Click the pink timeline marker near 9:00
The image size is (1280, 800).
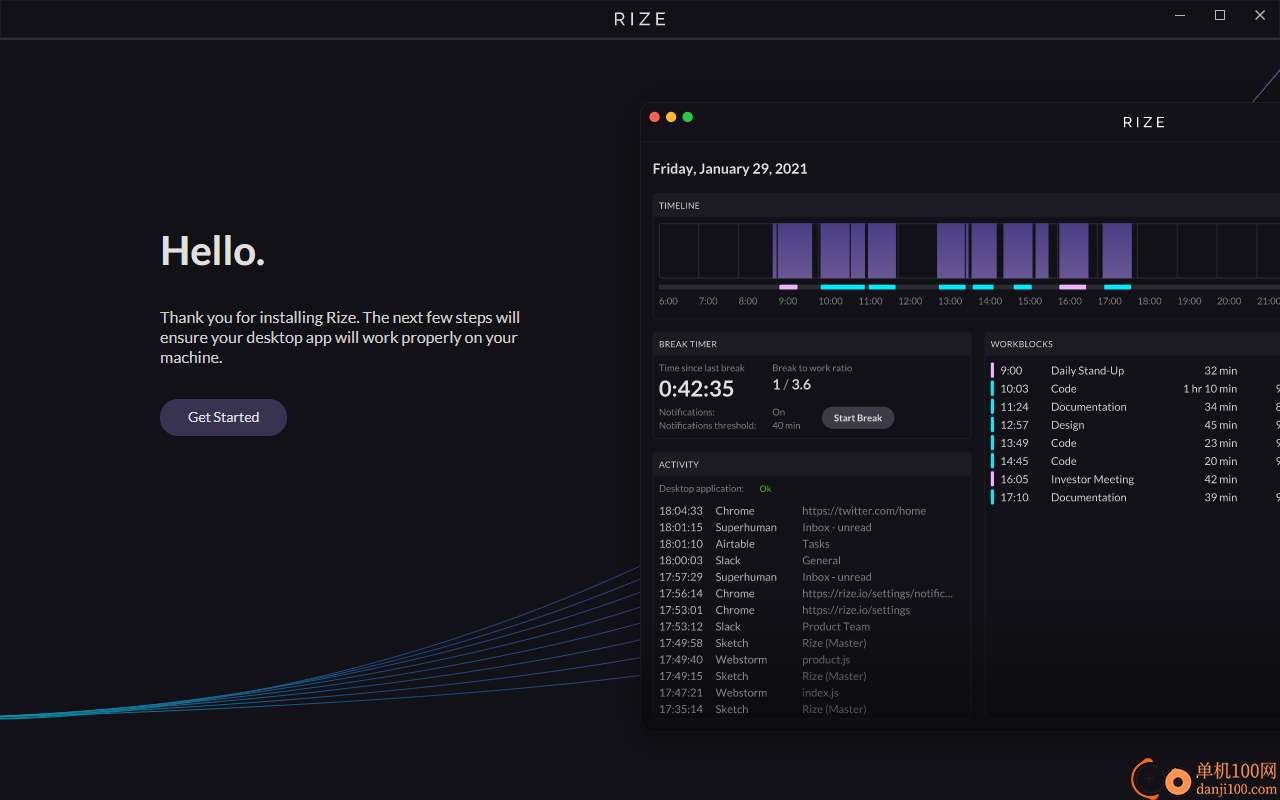coord(788,287)
